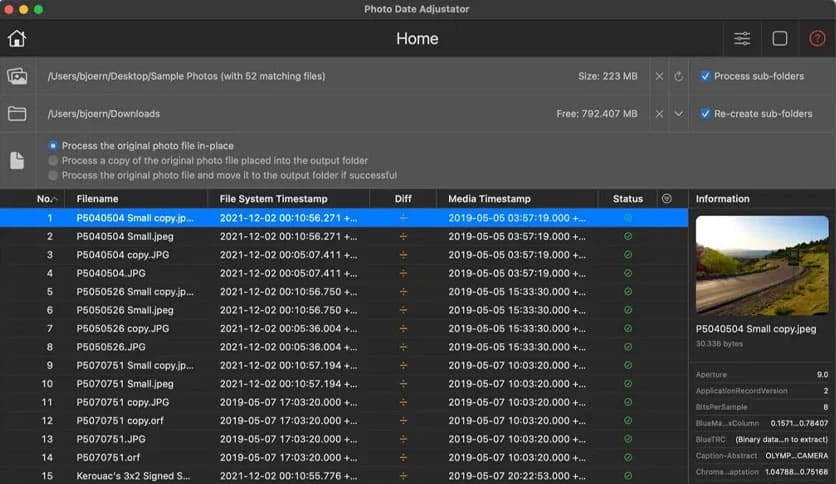
Task: Uncheck Process sub-folders
Action: (x=706, y=76)
